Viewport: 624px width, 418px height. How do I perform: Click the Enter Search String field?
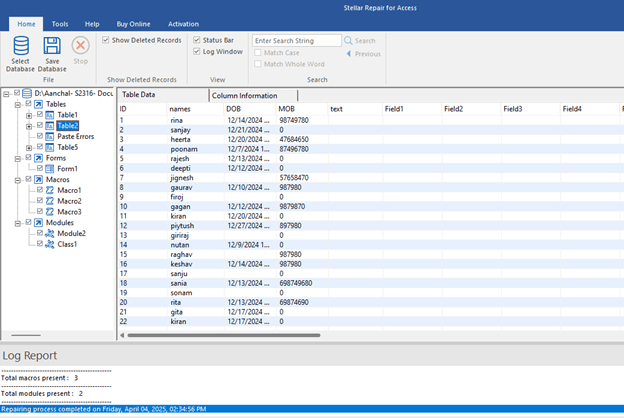click(x=296, y=41)
